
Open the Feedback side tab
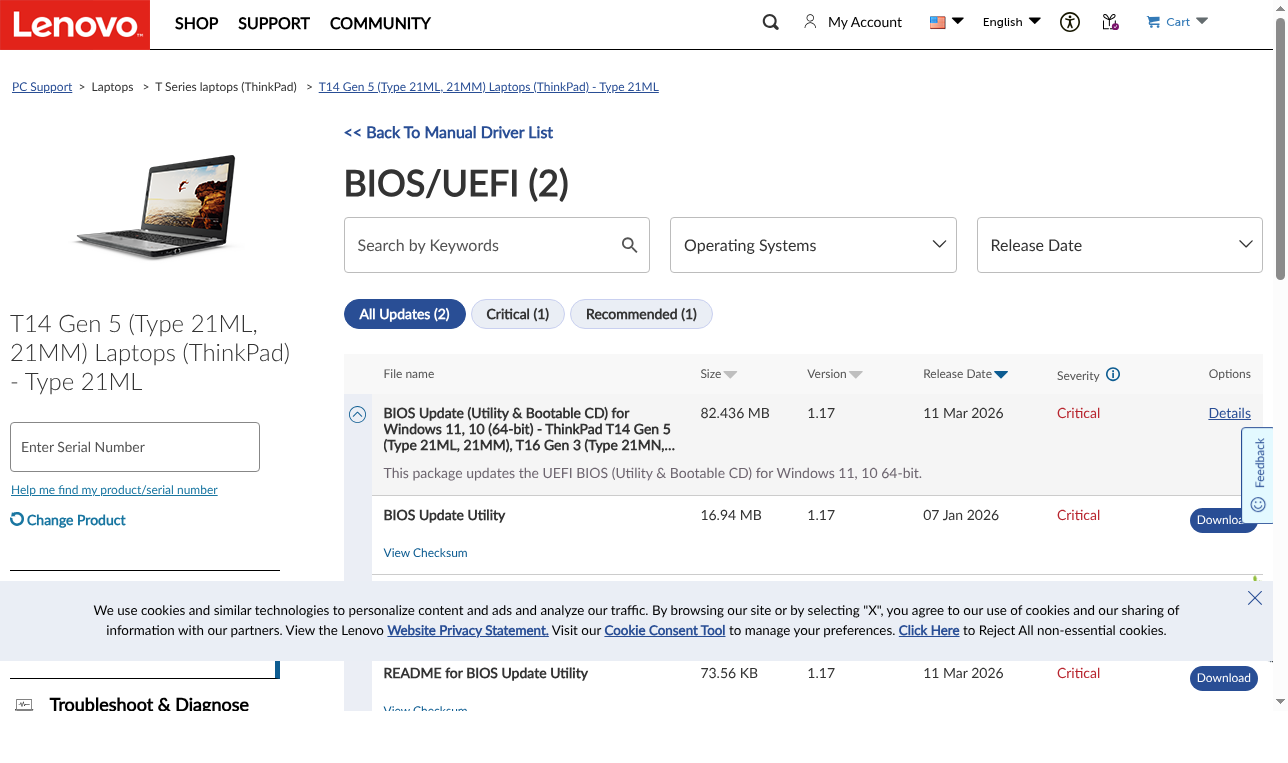pyautogui.click(x=1258, y=475)
